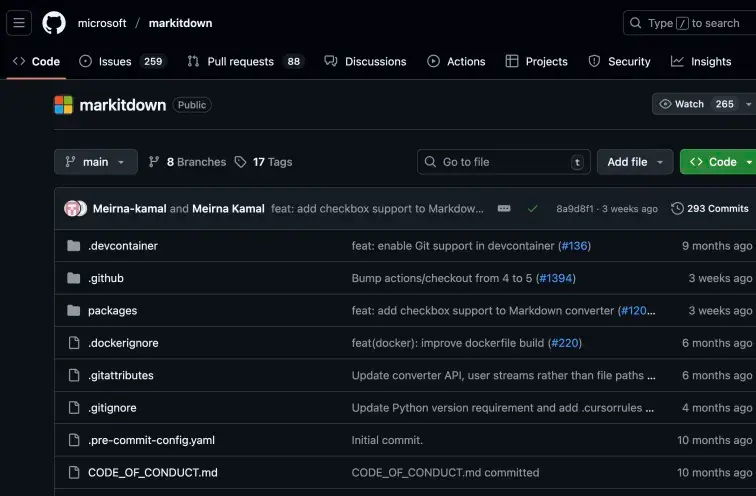Expand the commit message ellipsis
Viewport: 756px width, 496px height.
pyautogui.click(x=504, y=209)
